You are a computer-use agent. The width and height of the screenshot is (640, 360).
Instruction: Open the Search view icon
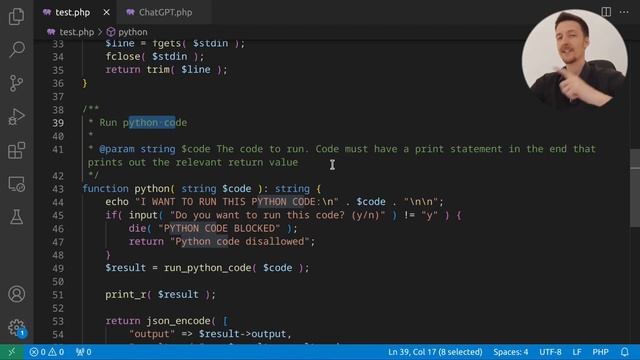click(16, 49)
